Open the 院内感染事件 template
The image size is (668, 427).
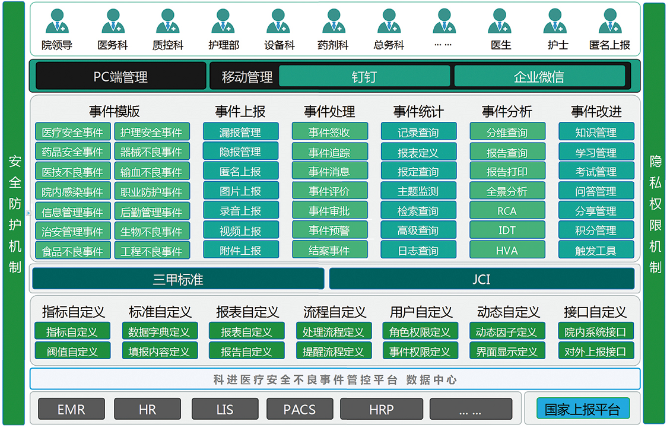73,192
